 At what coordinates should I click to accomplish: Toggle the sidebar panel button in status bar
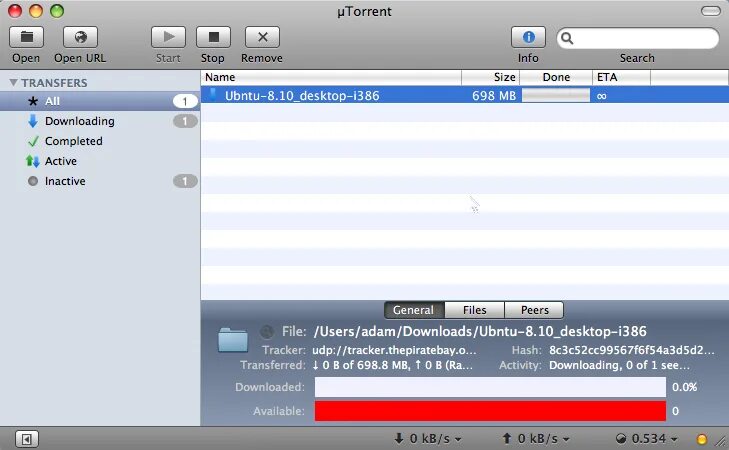(x=27, y=439)
